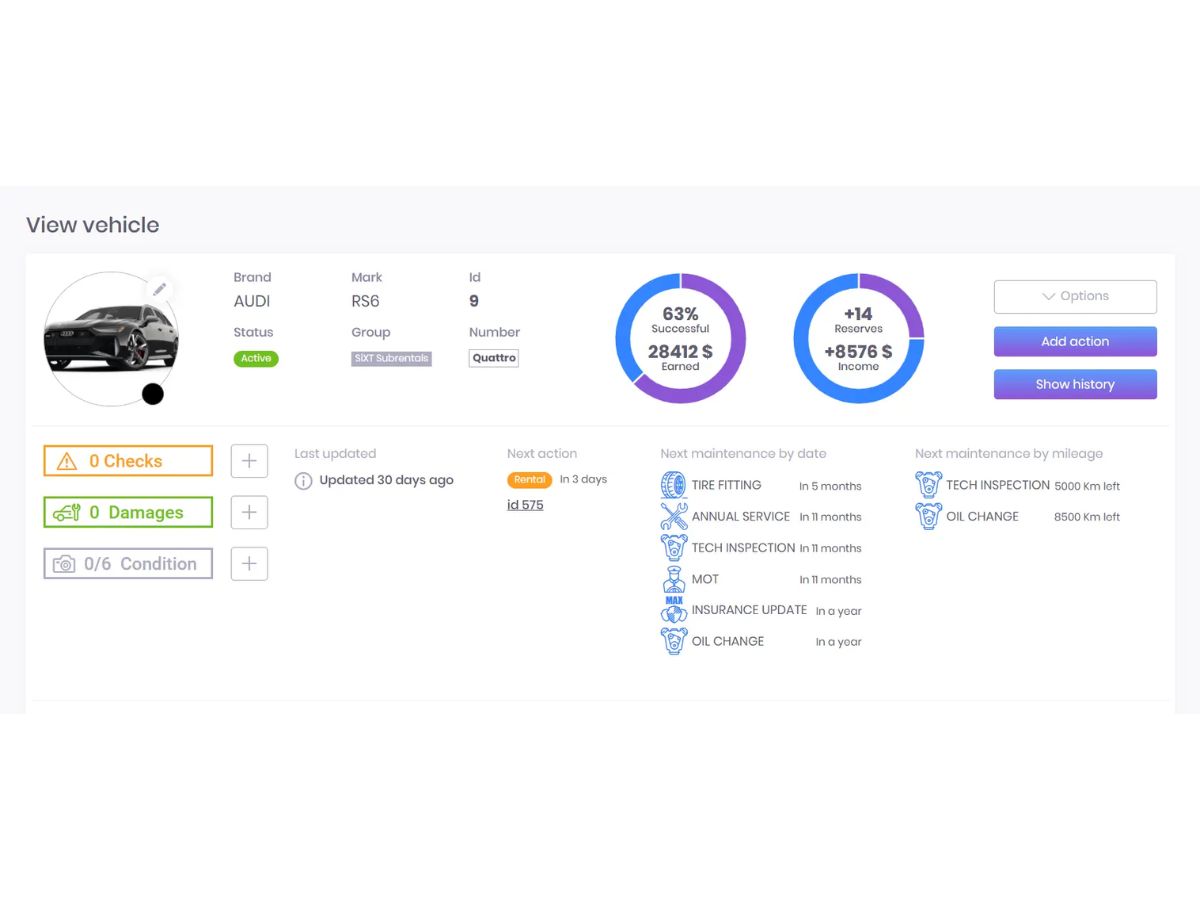Image resolution: width=1200 pixels, height=900 pixels.
Task: Click the '5000 Km left' value
Action: [x=1087, y=486]
